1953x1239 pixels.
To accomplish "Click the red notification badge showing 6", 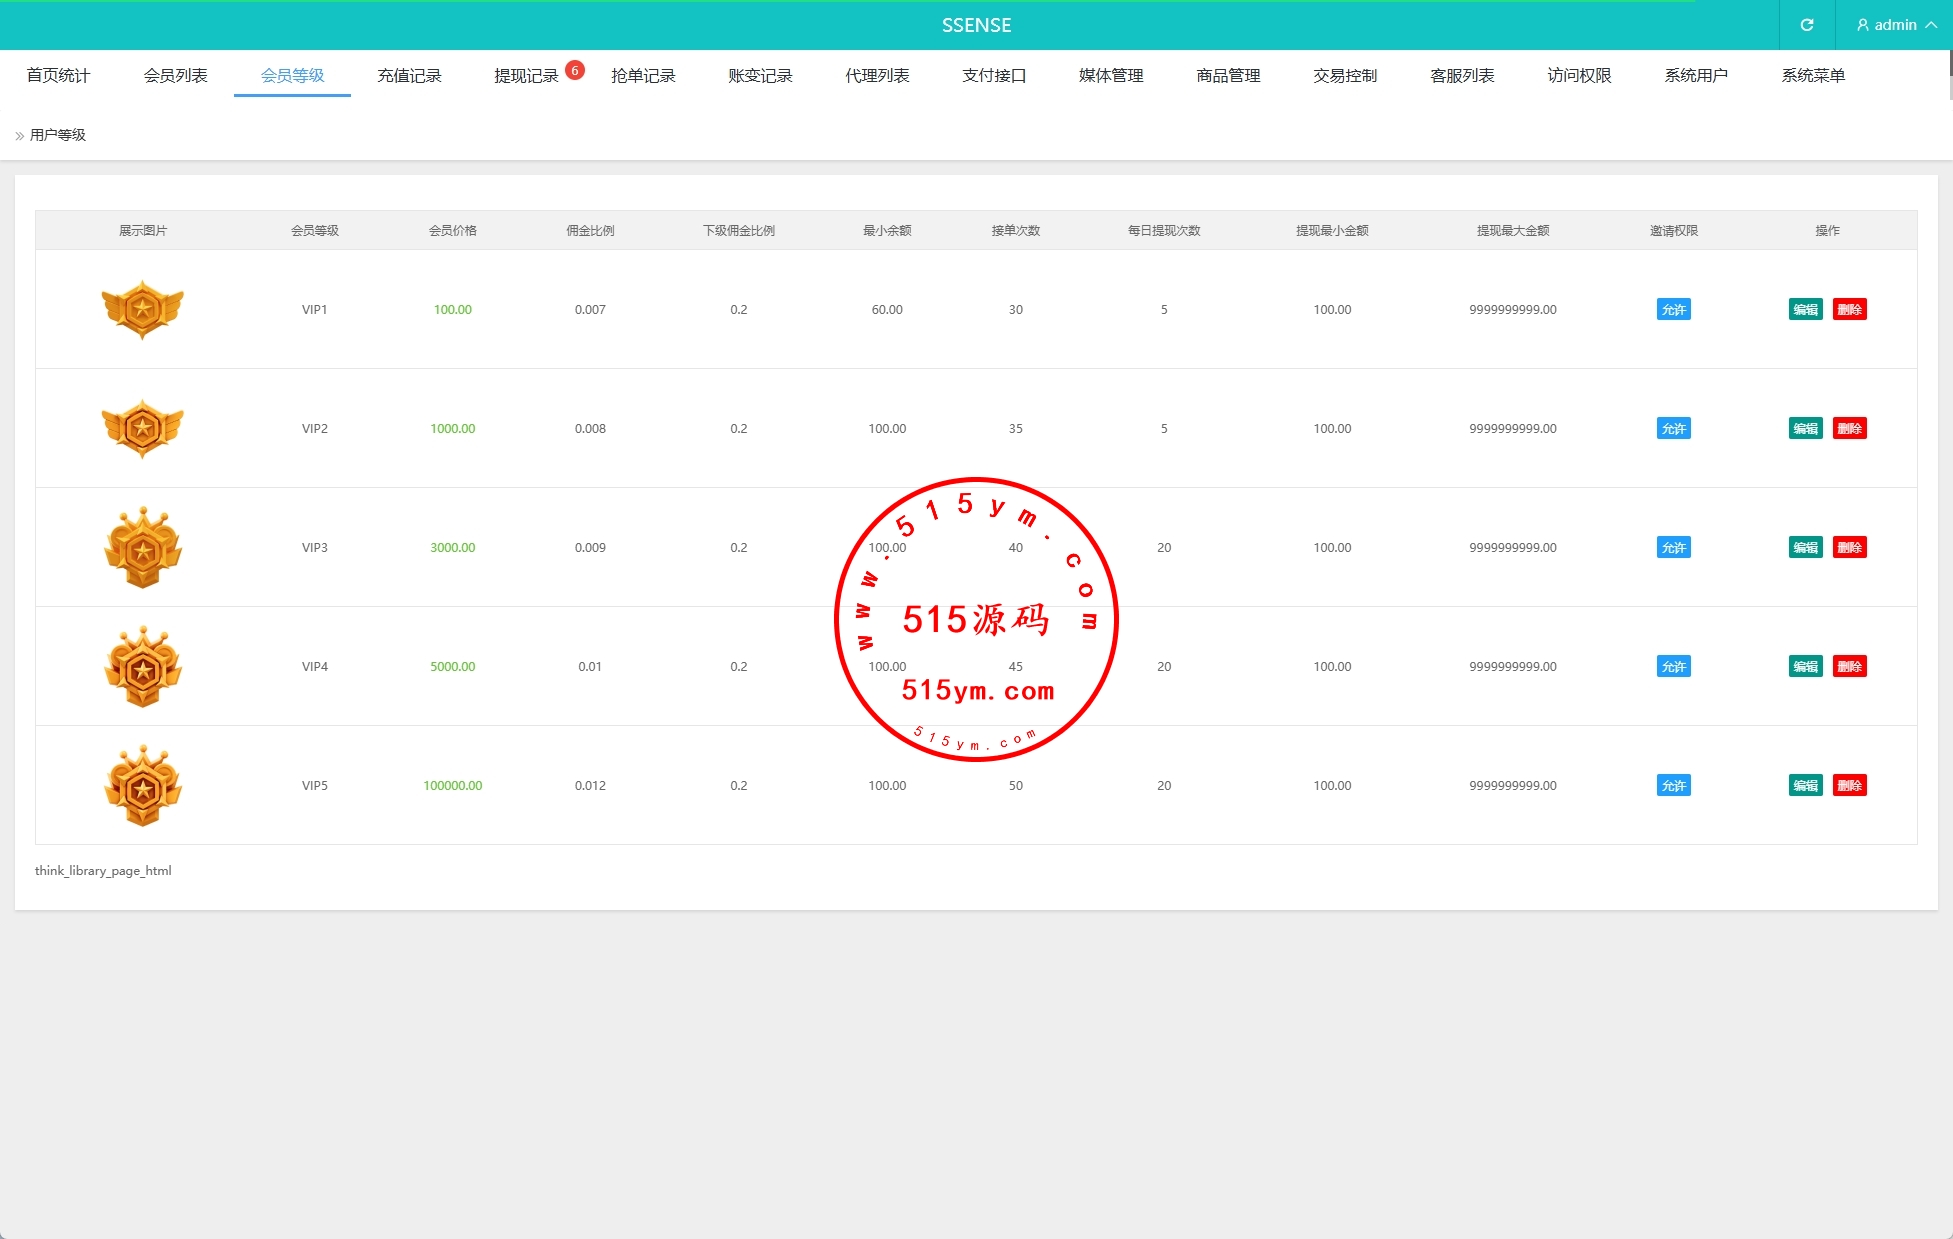I will (575, 70).
